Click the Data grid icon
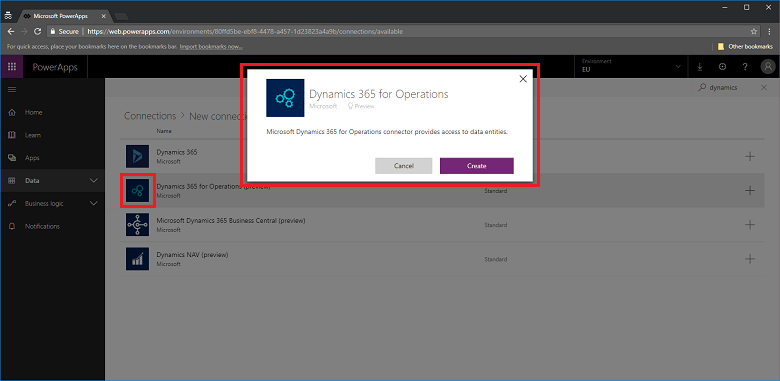780x381 pixels. (x=12, y=181)
